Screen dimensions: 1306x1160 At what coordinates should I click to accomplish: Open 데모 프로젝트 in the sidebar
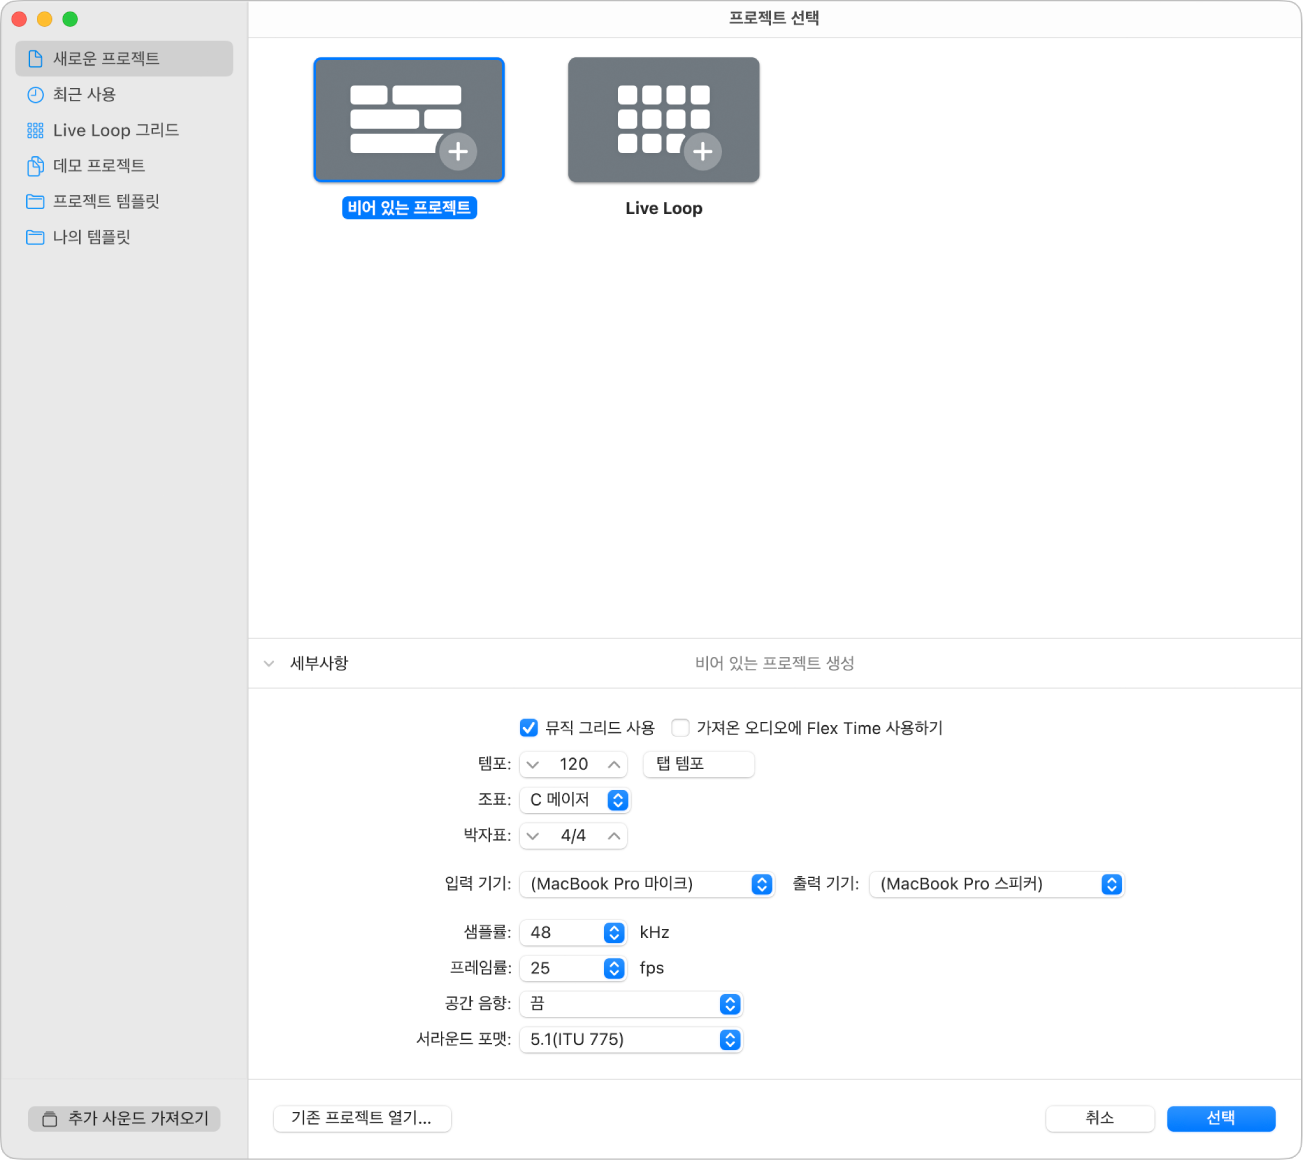pos(124,165)
